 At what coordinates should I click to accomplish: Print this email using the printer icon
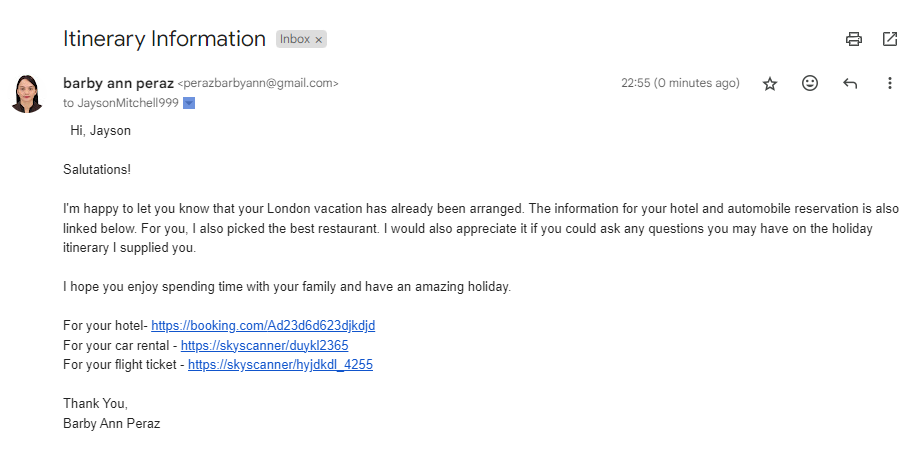pos(854,39)
